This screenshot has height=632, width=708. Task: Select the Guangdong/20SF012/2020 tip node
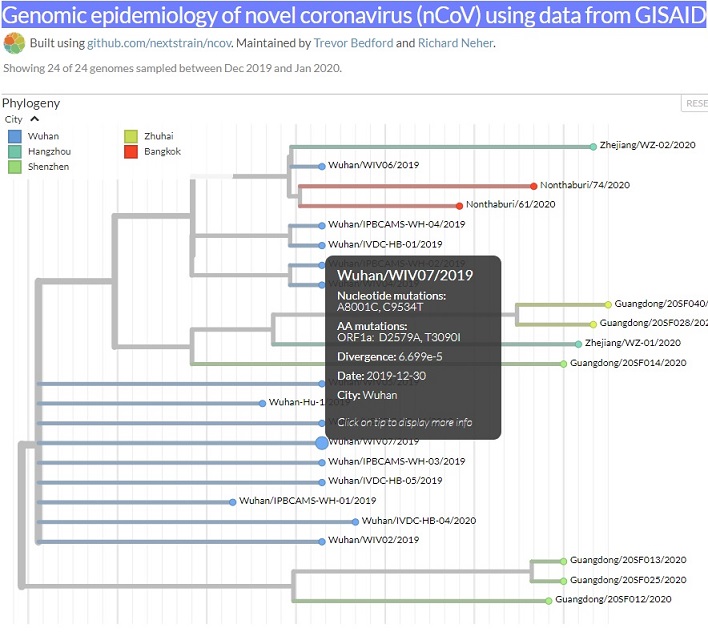coord(549,600)
